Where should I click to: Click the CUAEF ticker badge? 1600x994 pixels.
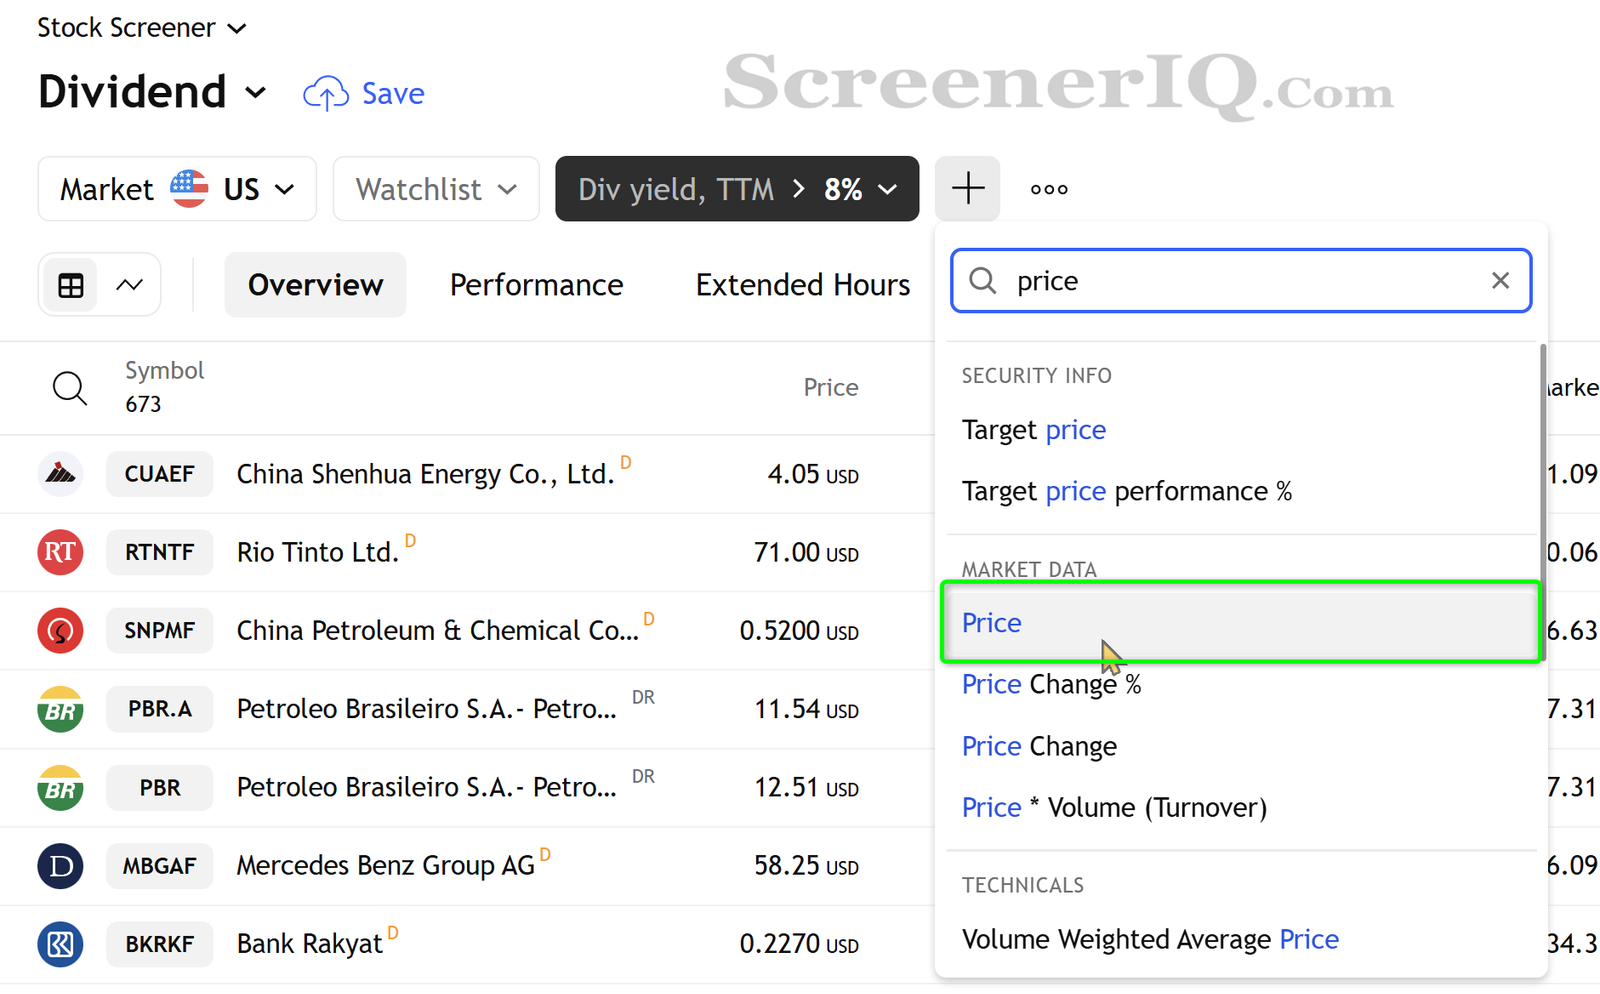[160, 473]
